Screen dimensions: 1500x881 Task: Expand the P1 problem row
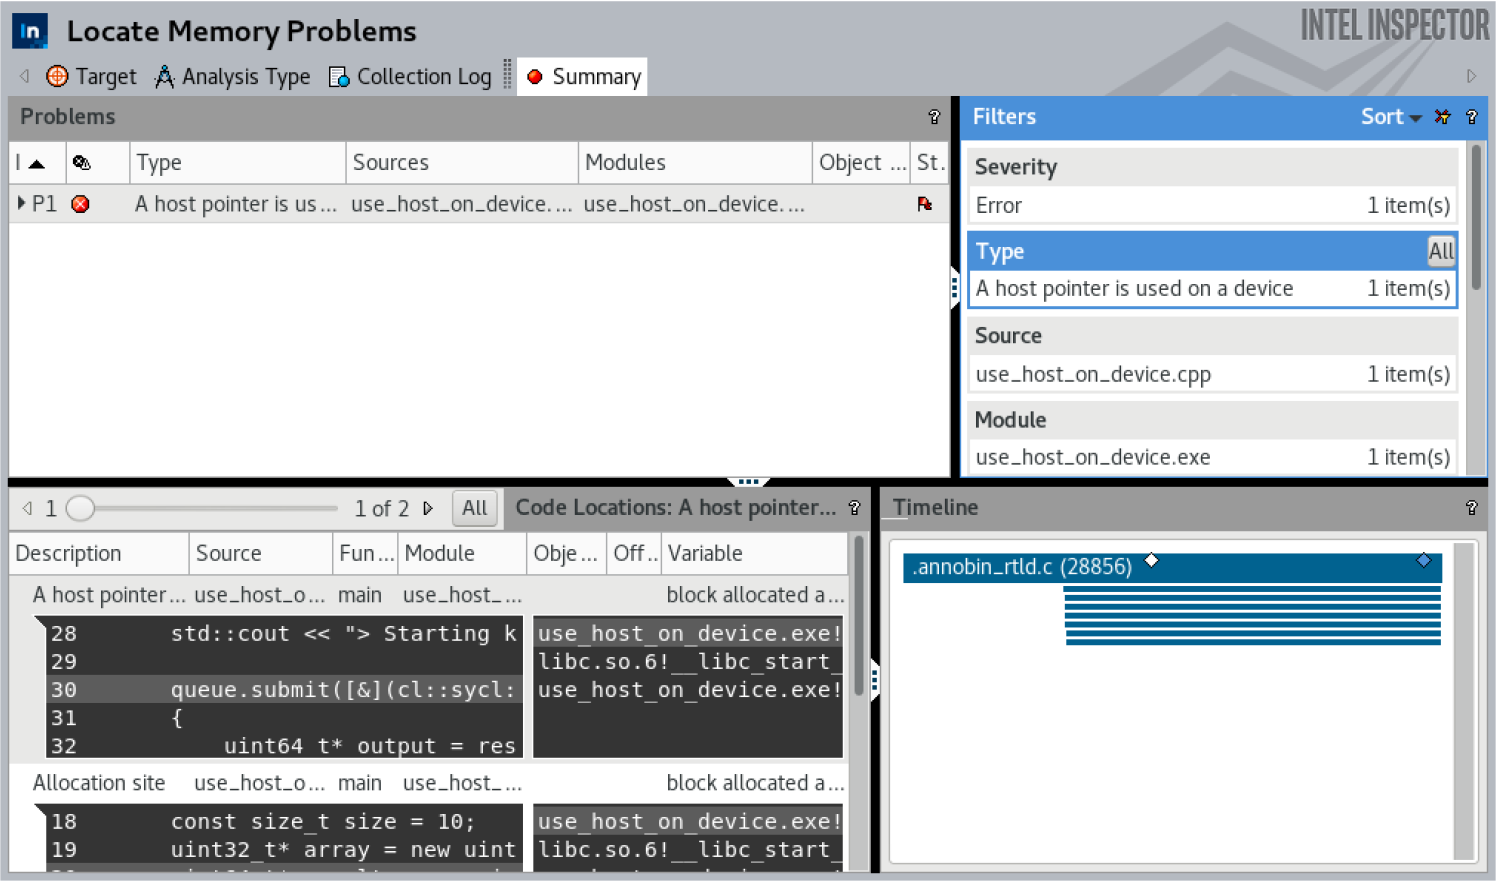click(x=22, y=204)
